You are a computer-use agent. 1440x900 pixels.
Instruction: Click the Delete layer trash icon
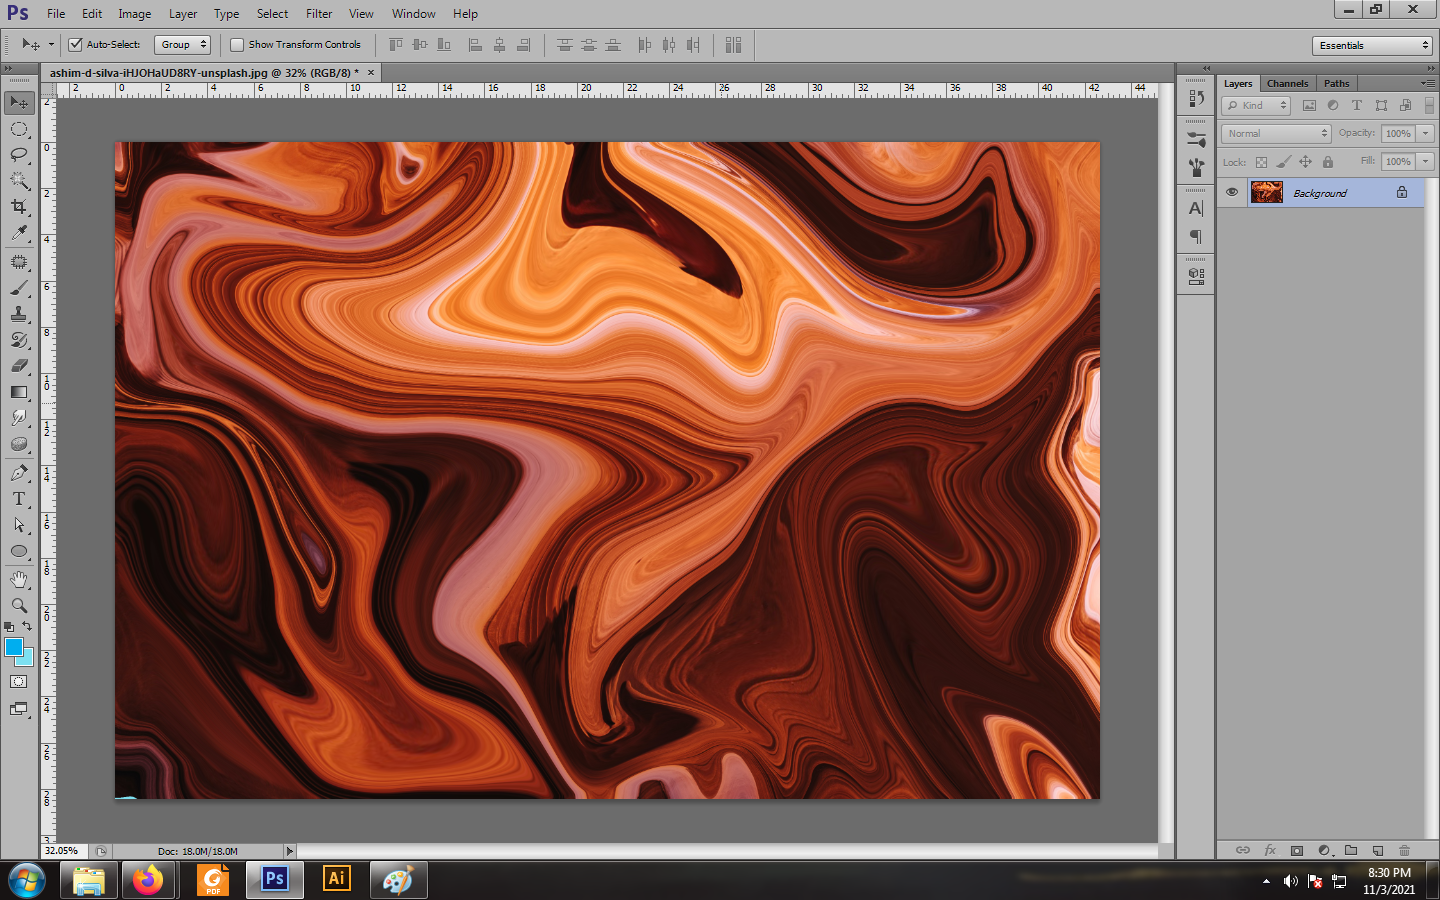pyautogui.click(x=1404, y=851)
